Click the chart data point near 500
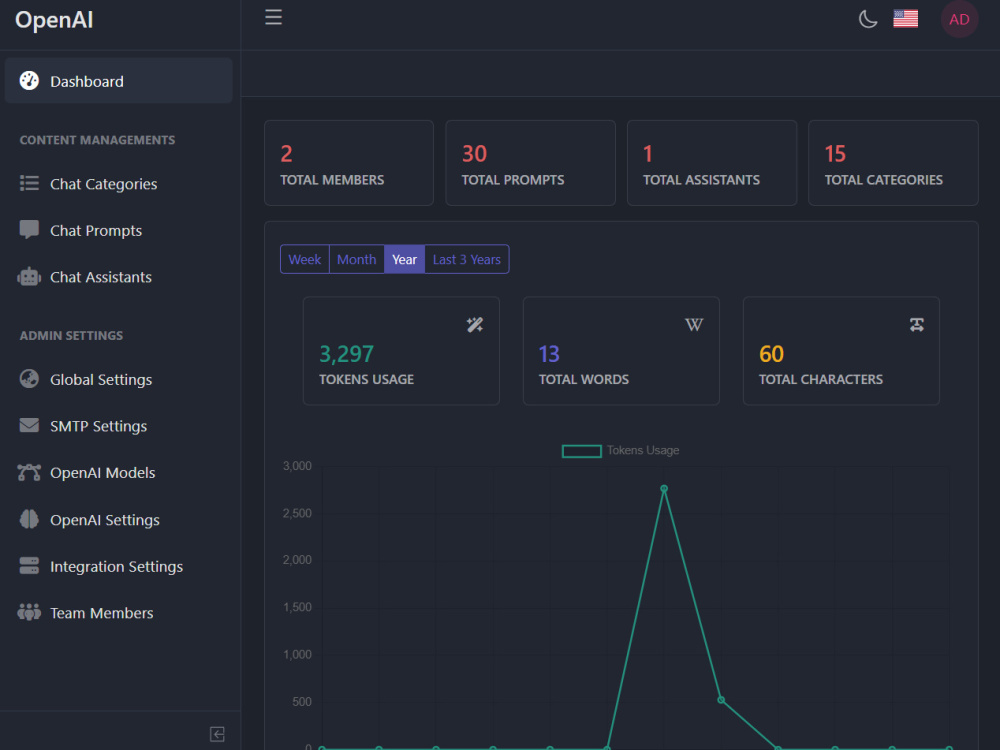 click(x=721, y=700)
